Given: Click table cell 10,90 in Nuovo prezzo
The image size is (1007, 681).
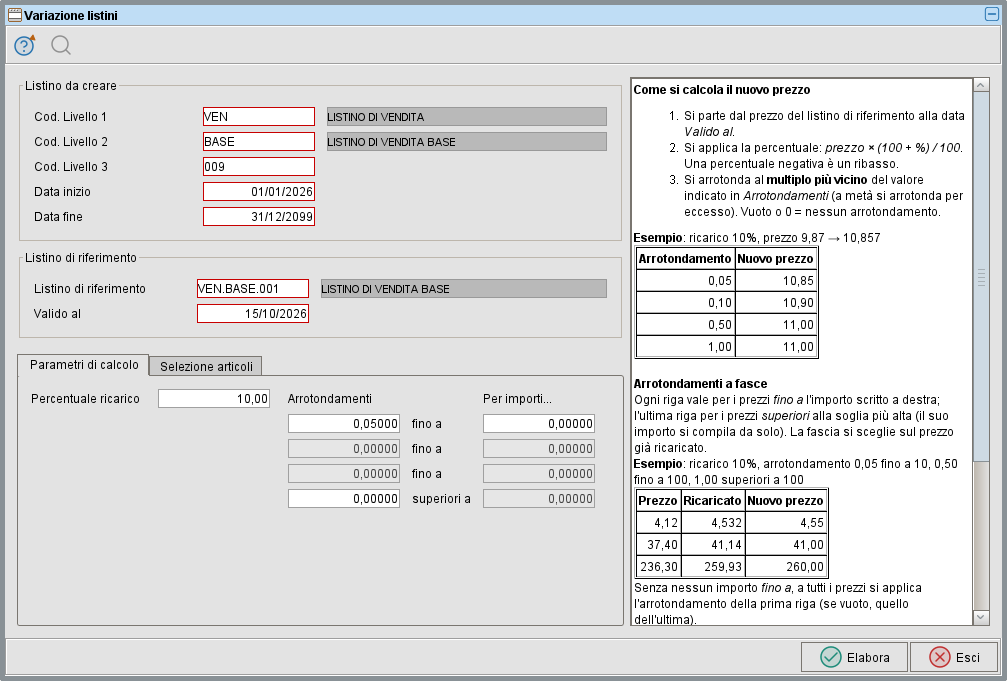Looking at the screenshot, I should point(776,303).
